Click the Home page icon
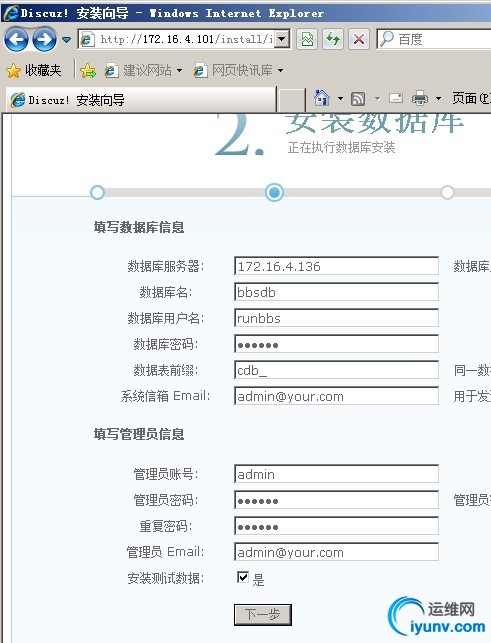Image resolution: width=491 pixels, height=643 pixels. [x=322, y=98]
